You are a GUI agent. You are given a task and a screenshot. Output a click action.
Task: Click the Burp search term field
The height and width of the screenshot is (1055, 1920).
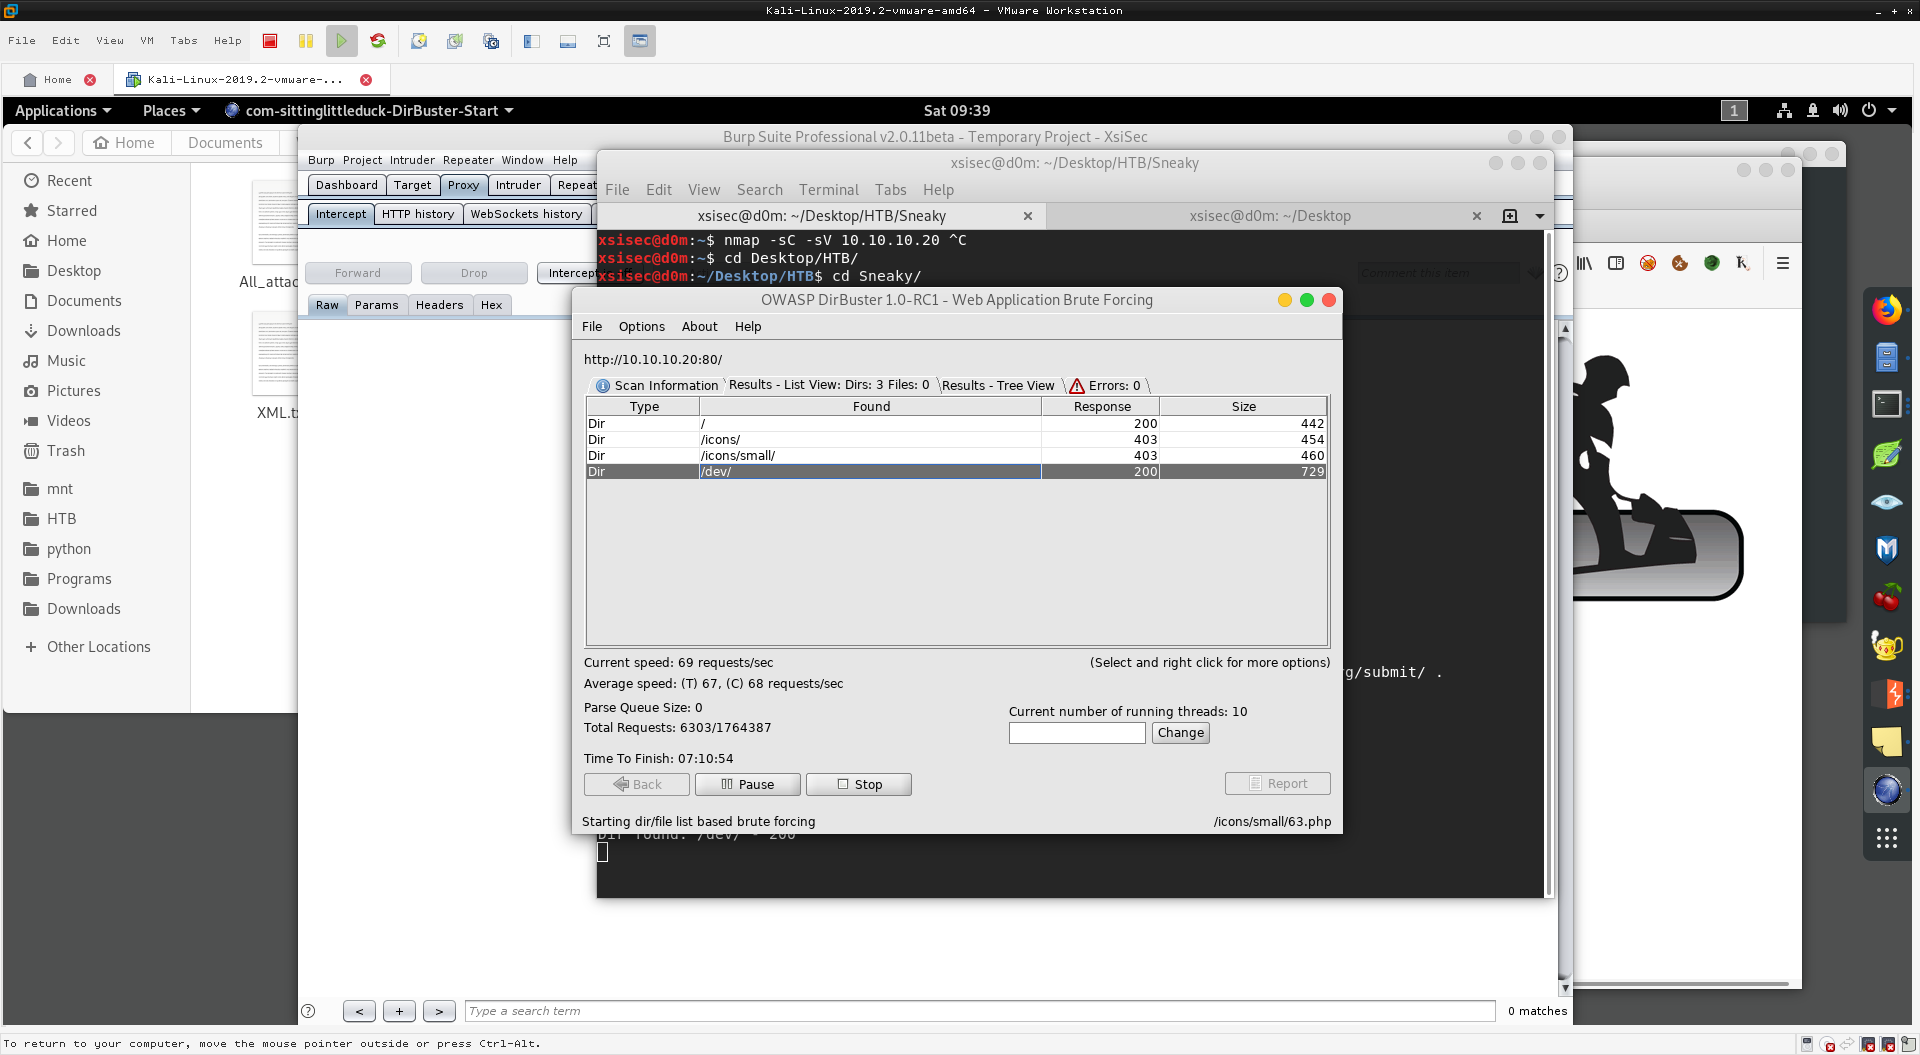pos(980,1011)
